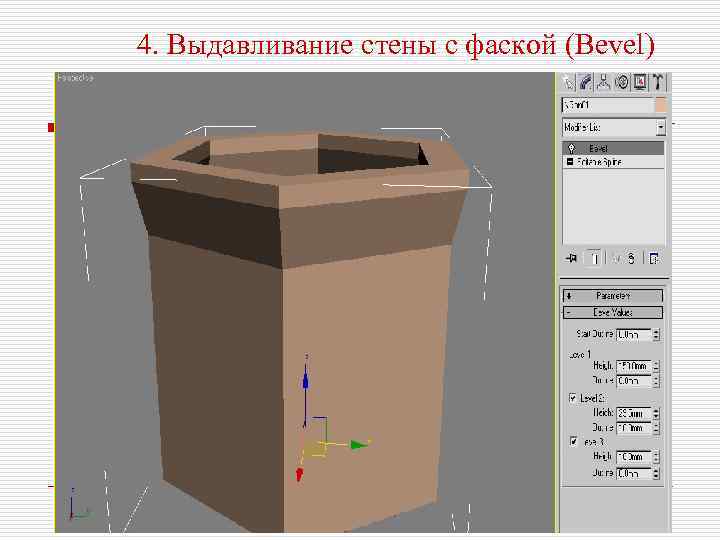Image resolution: width=720 pixels, height=540 pixels.
Task: Select Editable Spline in the stack
Action: pos(613,162)
